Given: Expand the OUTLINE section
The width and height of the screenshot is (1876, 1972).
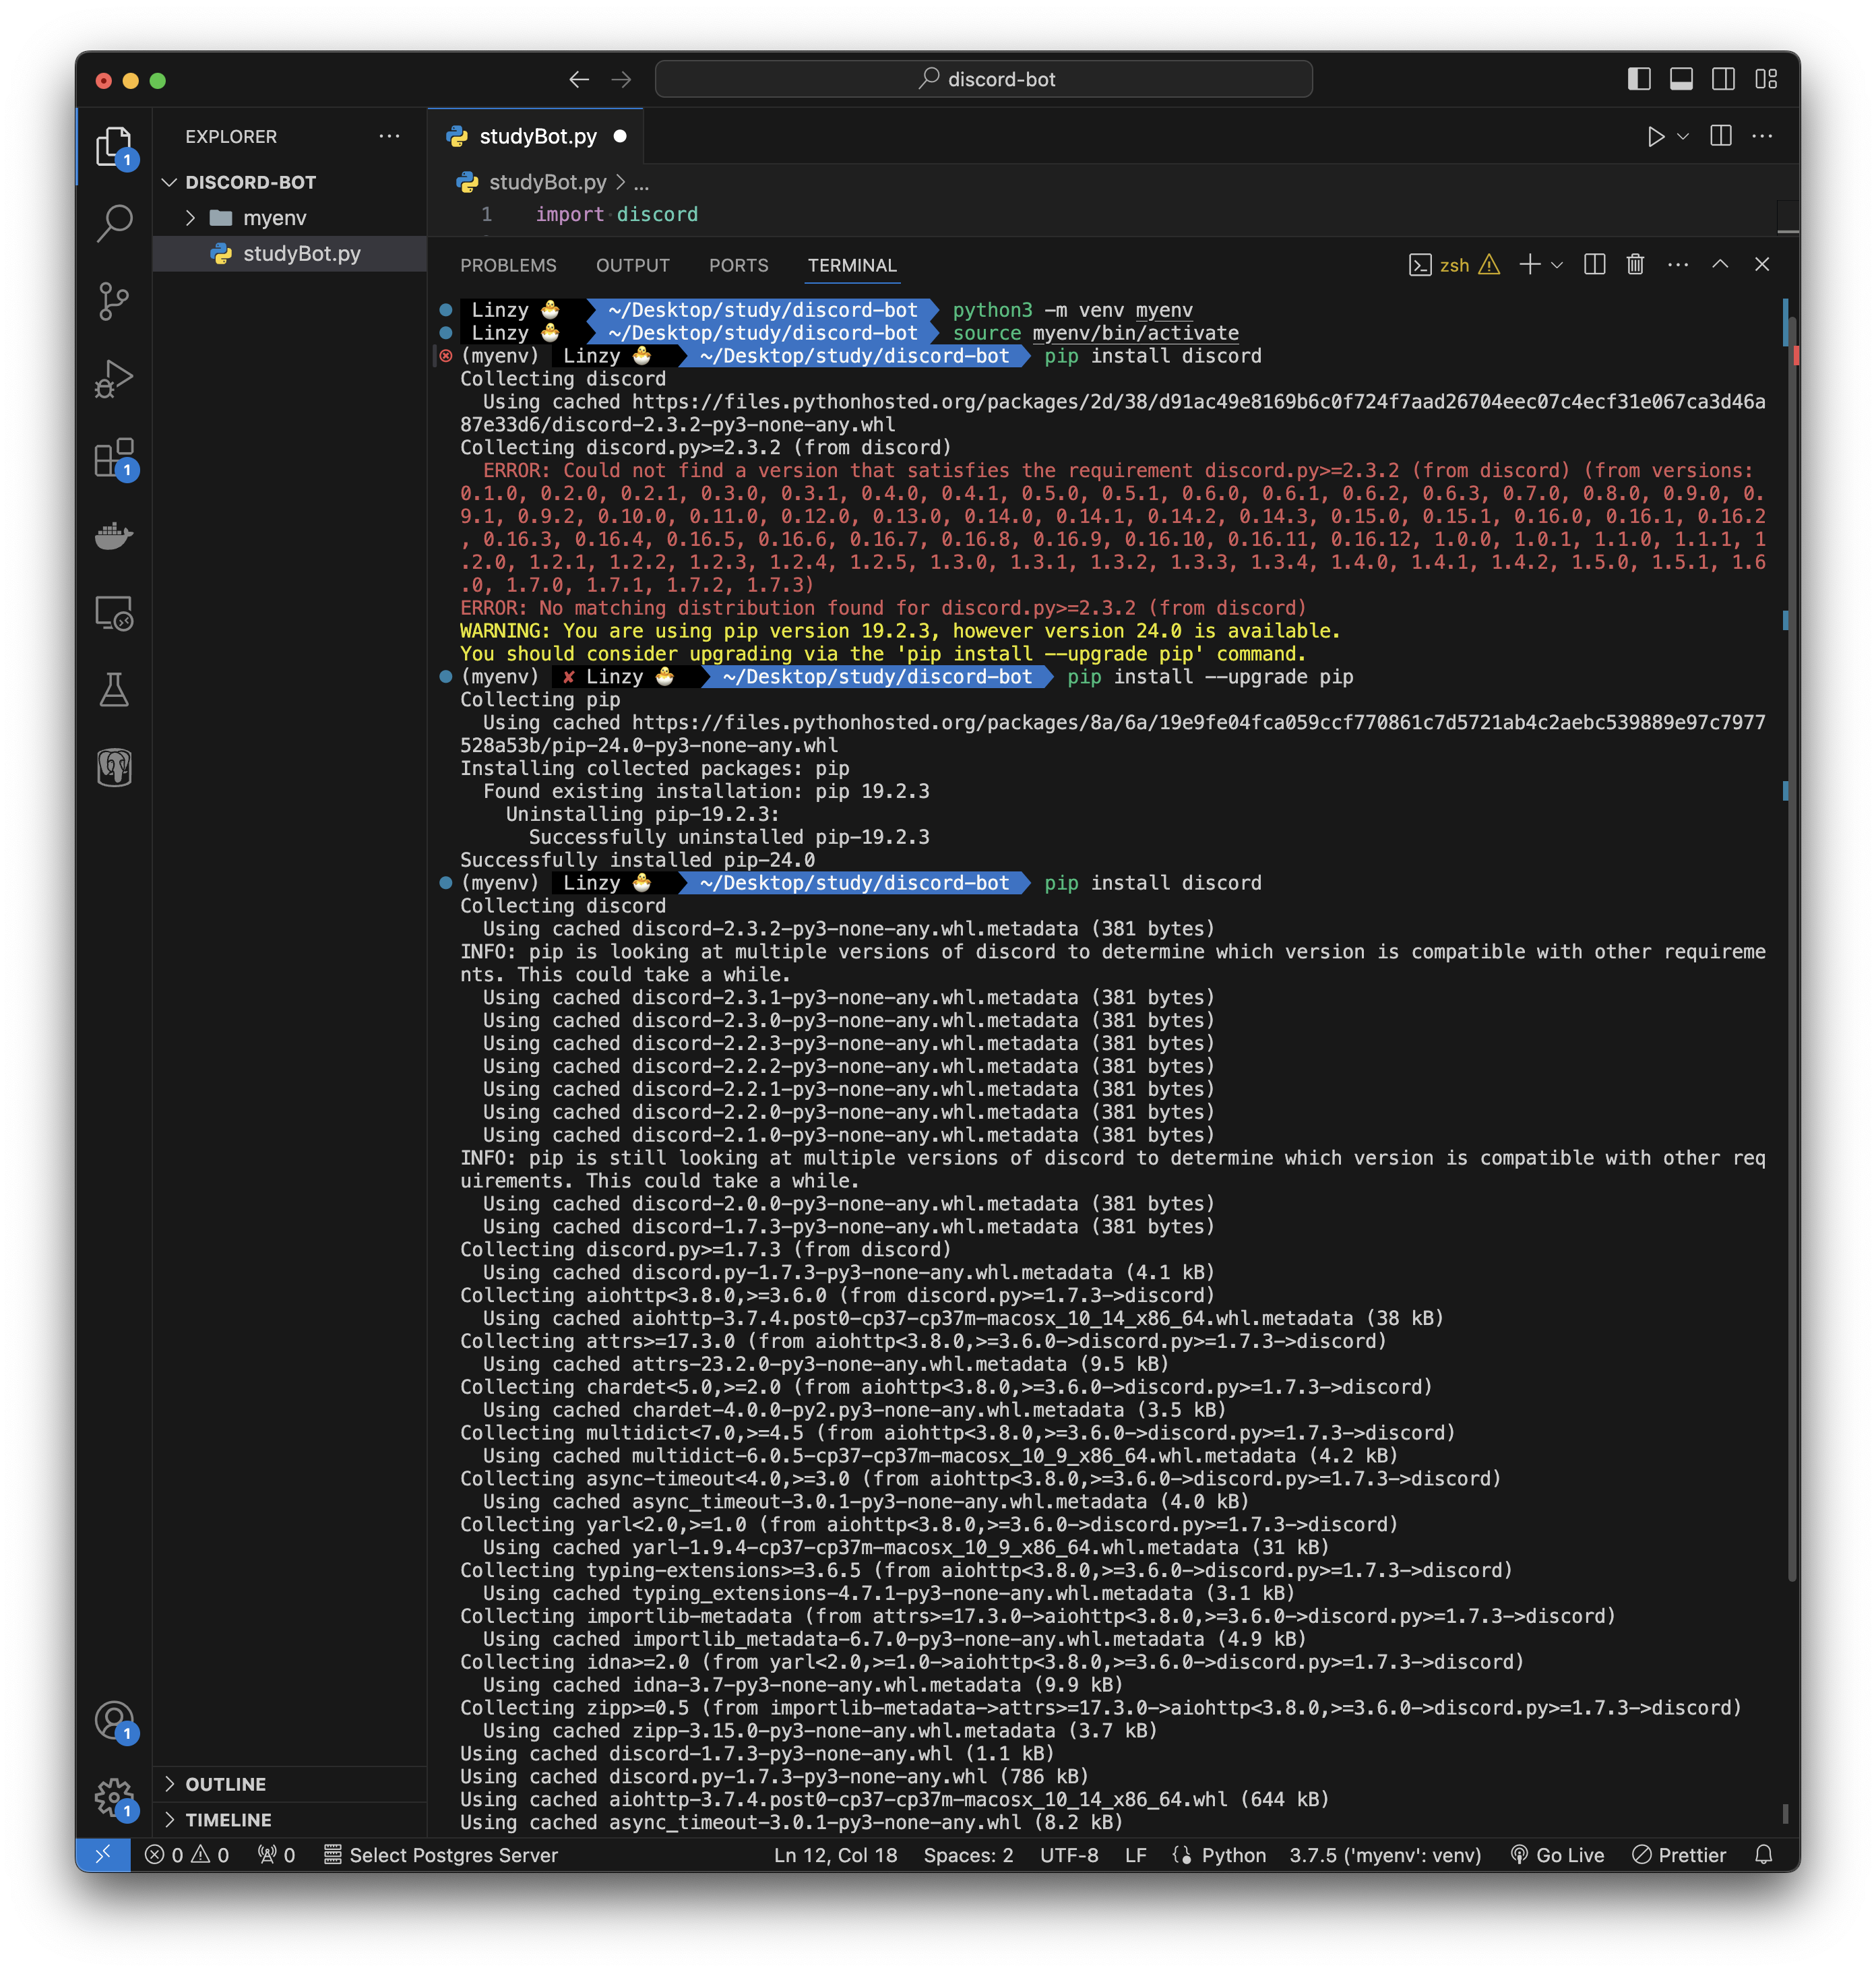Looking at the screenshot, I should click(x=290, y=1784).
